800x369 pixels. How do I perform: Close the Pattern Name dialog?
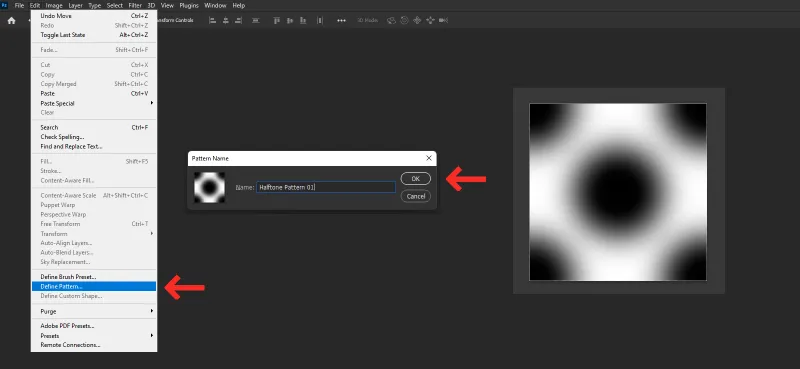429,158
